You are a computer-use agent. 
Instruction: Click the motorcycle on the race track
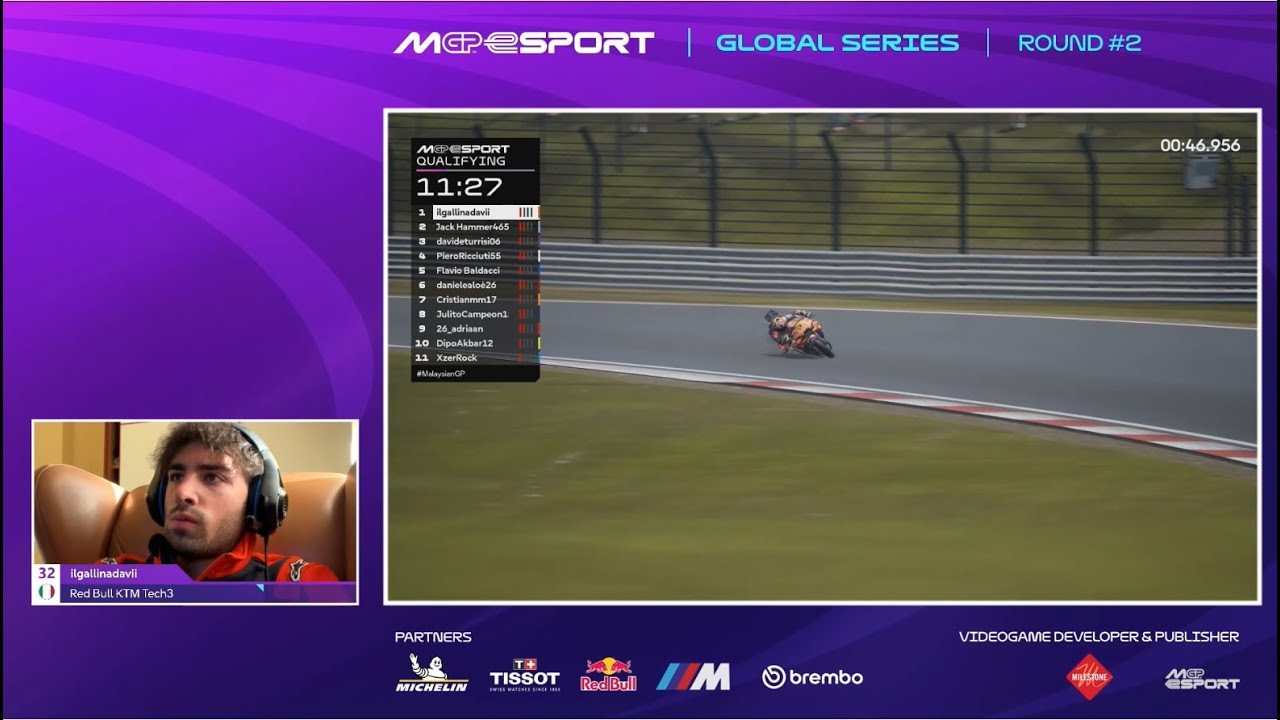[799, 333]
